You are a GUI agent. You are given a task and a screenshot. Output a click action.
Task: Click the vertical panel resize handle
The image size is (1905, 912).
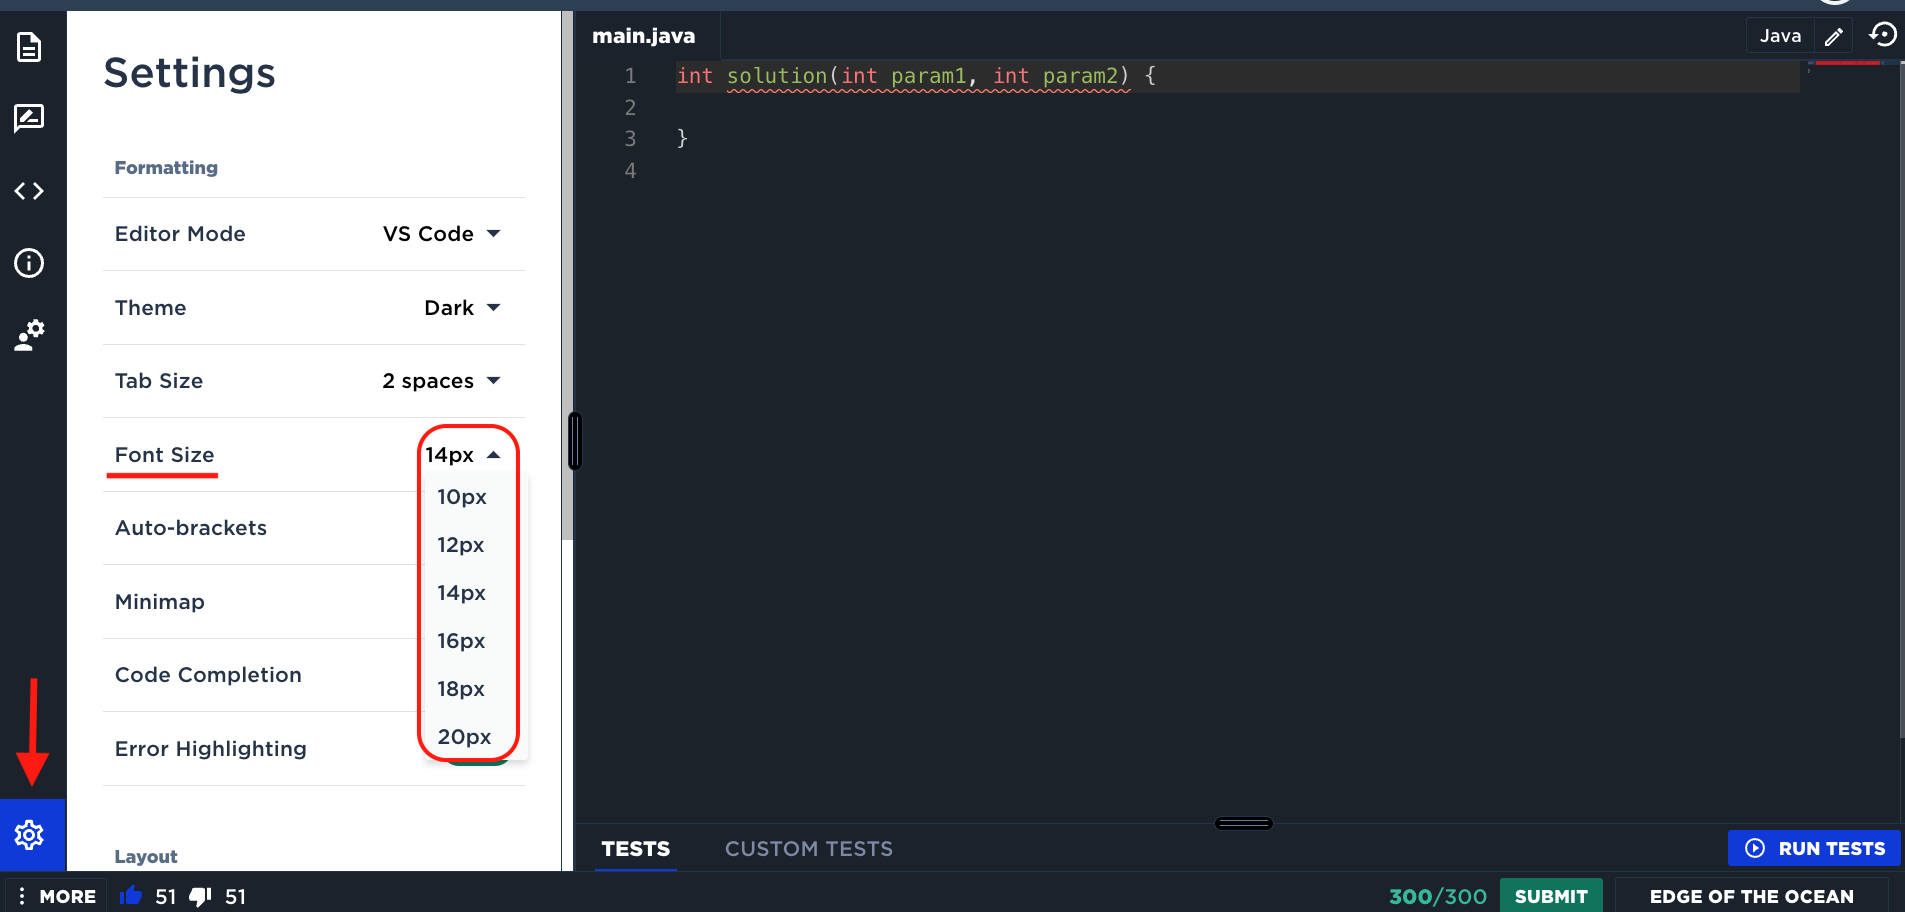[575, 441]
